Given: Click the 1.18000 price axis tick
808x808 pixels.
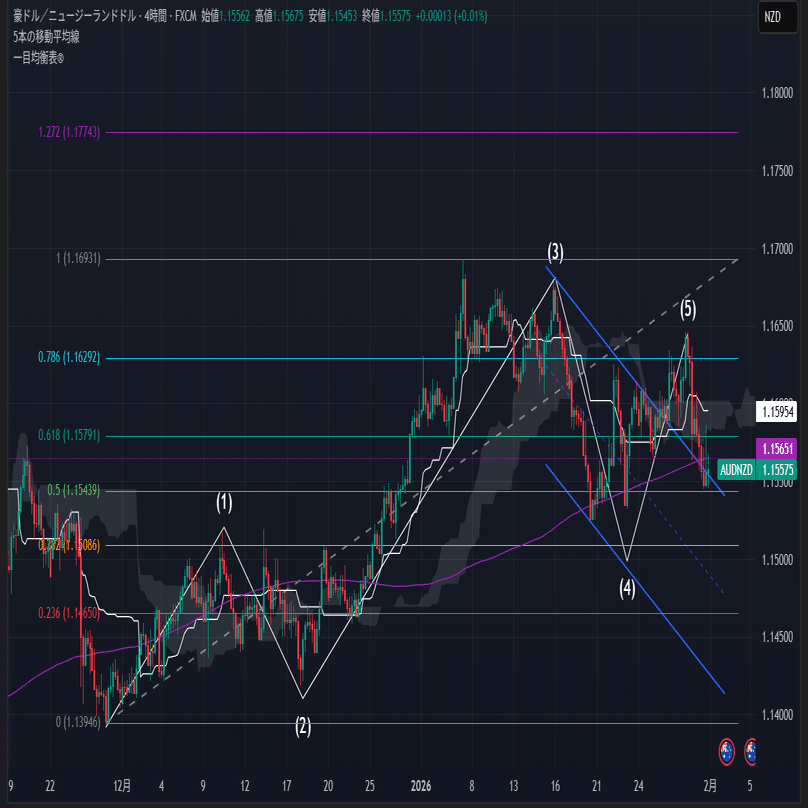Looking at the screenshot, I should tap(777, 93).
